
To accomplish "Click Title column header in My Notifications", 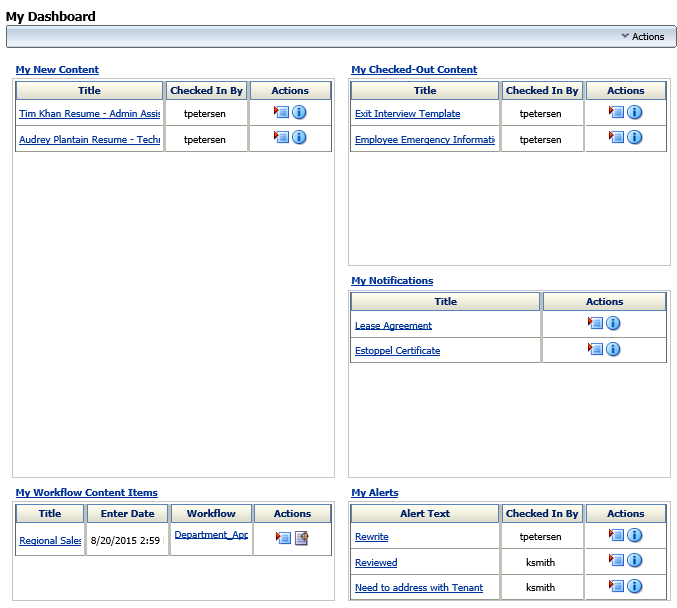I will pos(446,301).
